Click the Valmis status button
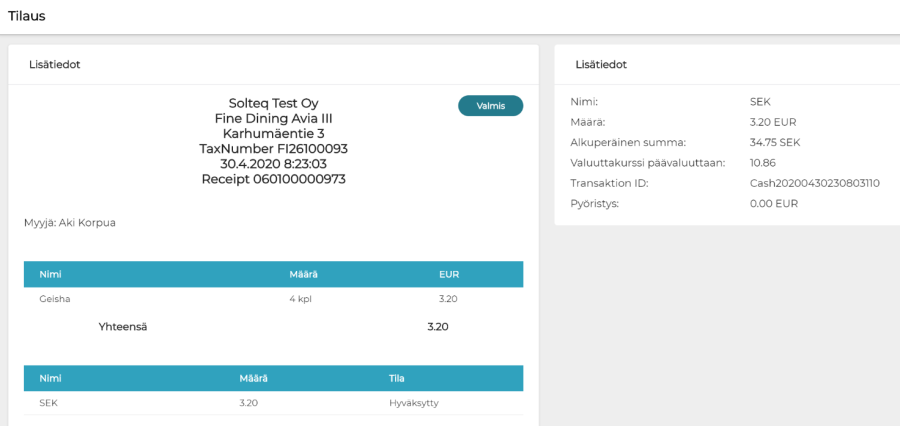900x426 pixels. click(x=490, y=106)
